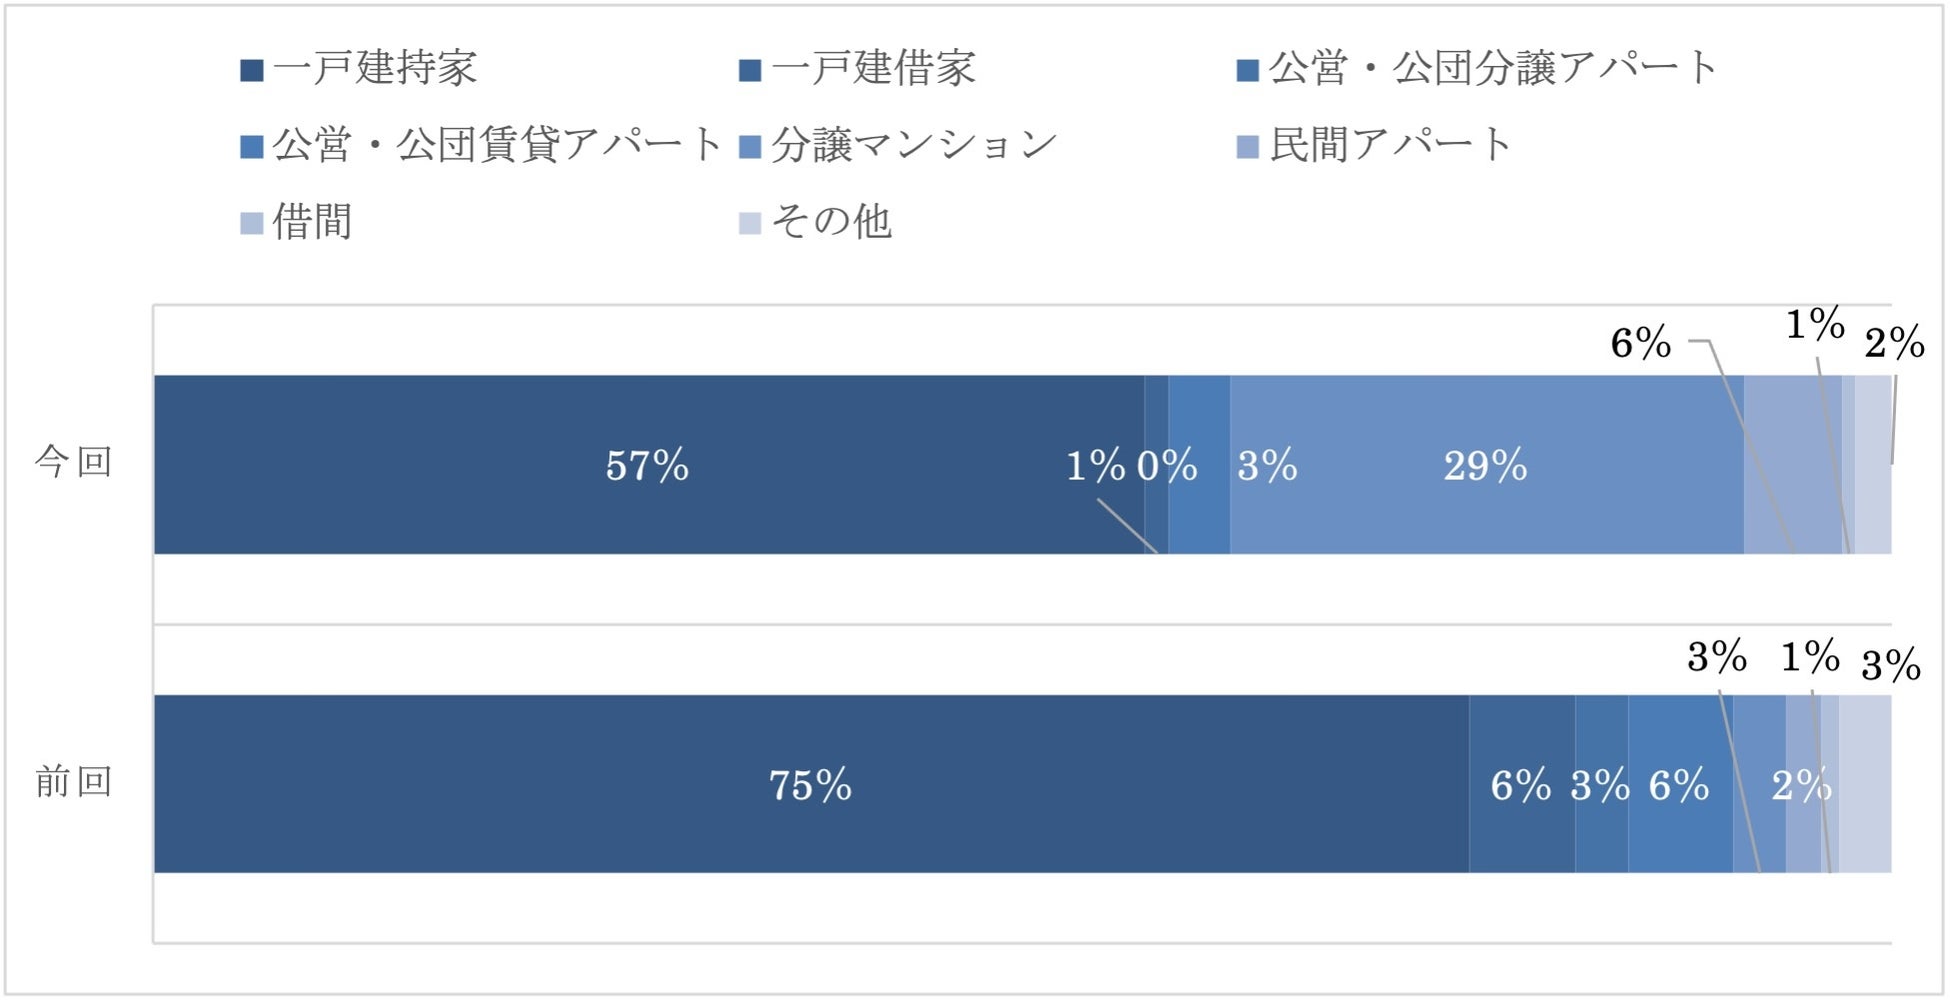Click the 民間アパート legend color marker
The height and width of the screenshot is (1002, 1950).
[x=1247, y=148]
